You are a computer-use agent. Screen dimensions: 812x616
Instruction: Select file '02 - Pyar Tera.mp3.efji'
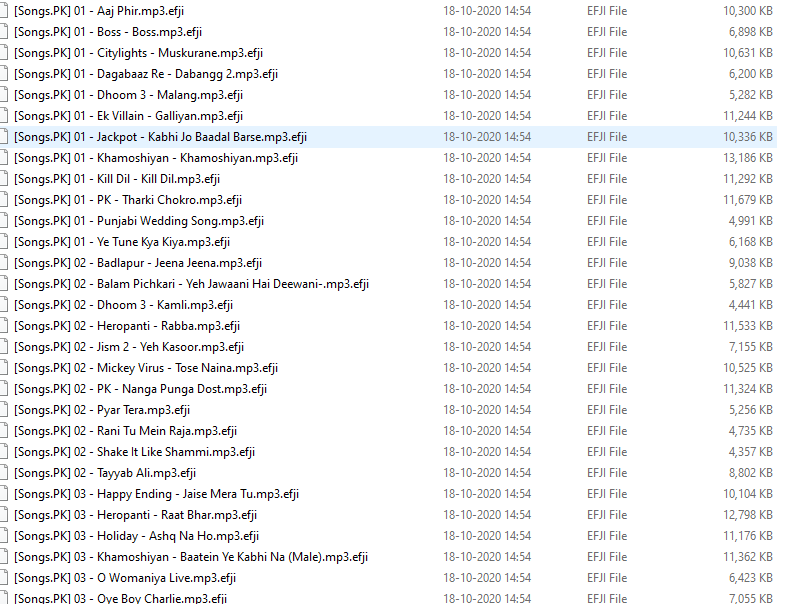click(102, 410)
